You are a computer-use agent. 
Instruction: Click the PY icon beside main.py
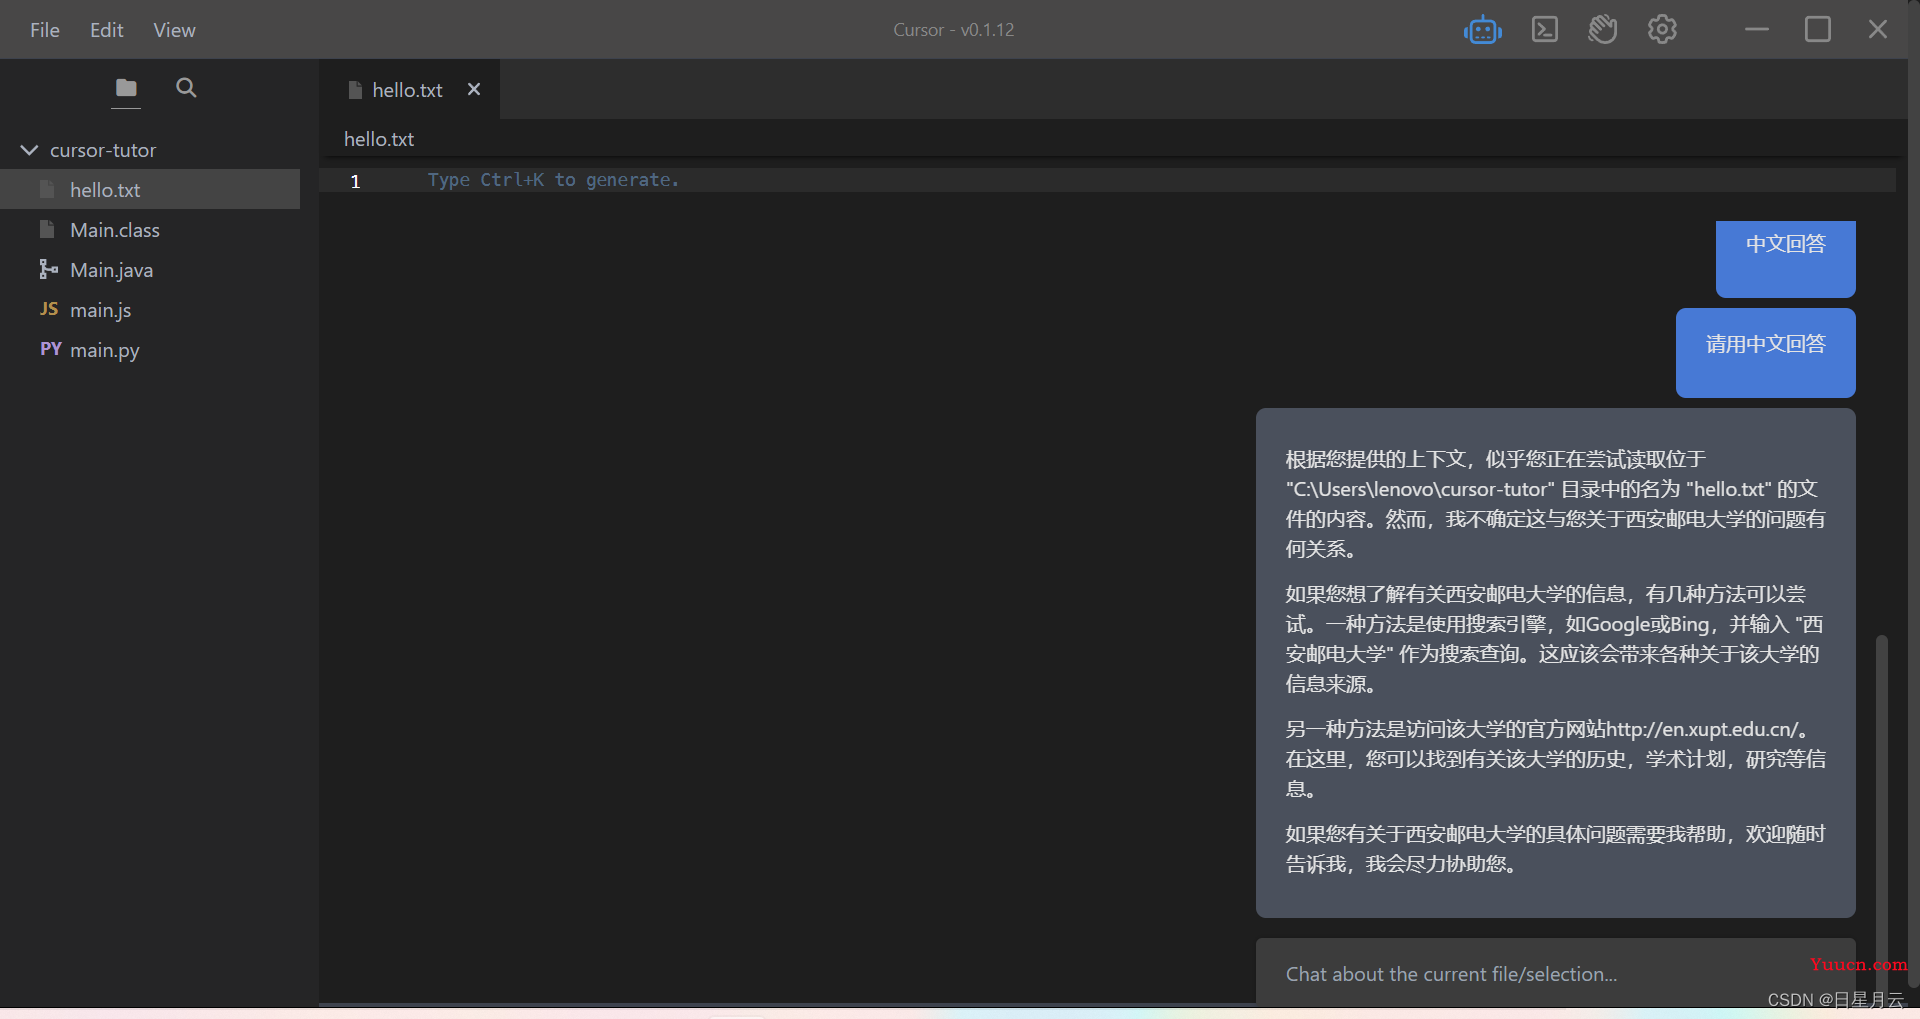pos(51,349)
